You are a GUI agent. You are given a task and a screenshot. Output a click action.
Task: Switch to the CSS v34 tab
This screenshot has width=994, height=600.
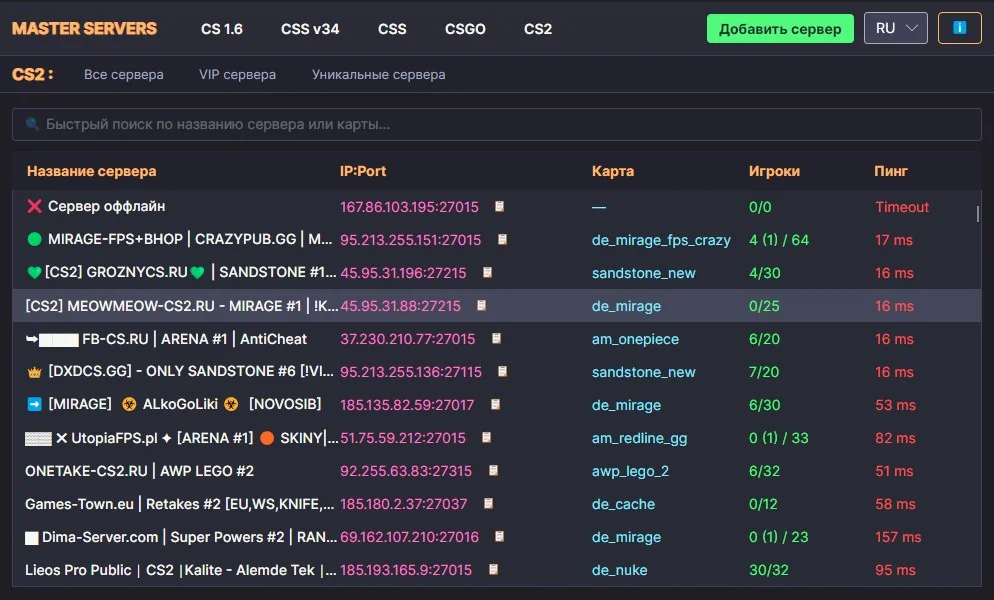310,29
